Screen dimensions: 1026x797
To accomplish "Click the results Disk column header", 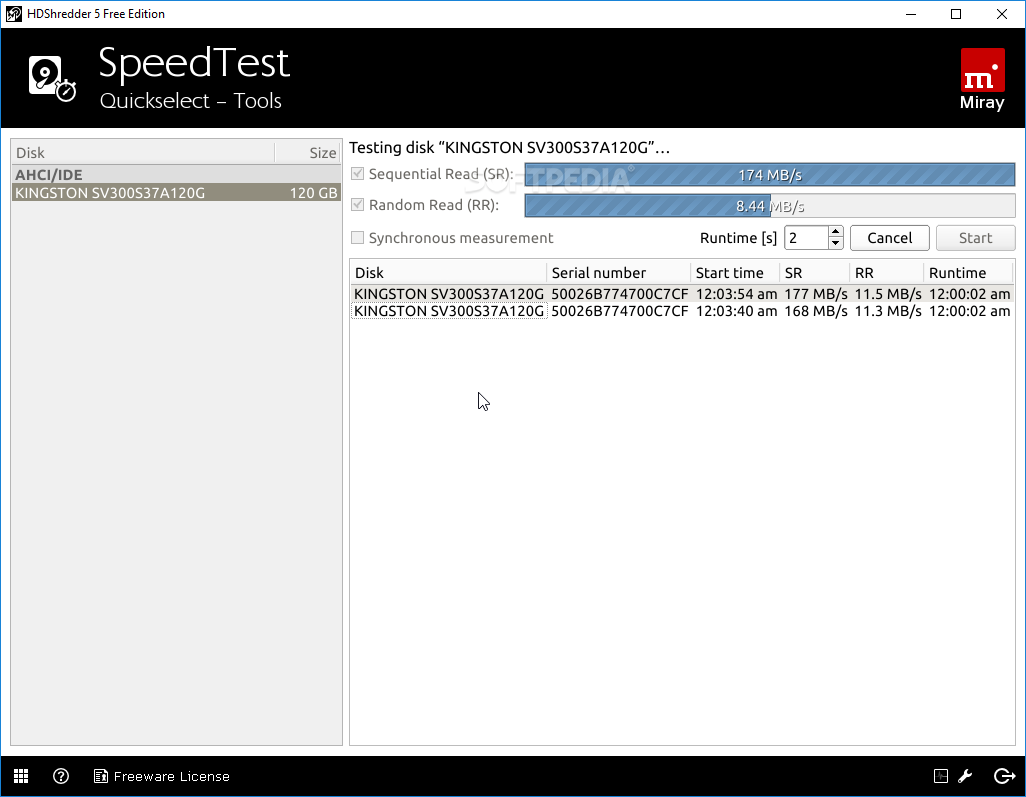I will 448,273.
